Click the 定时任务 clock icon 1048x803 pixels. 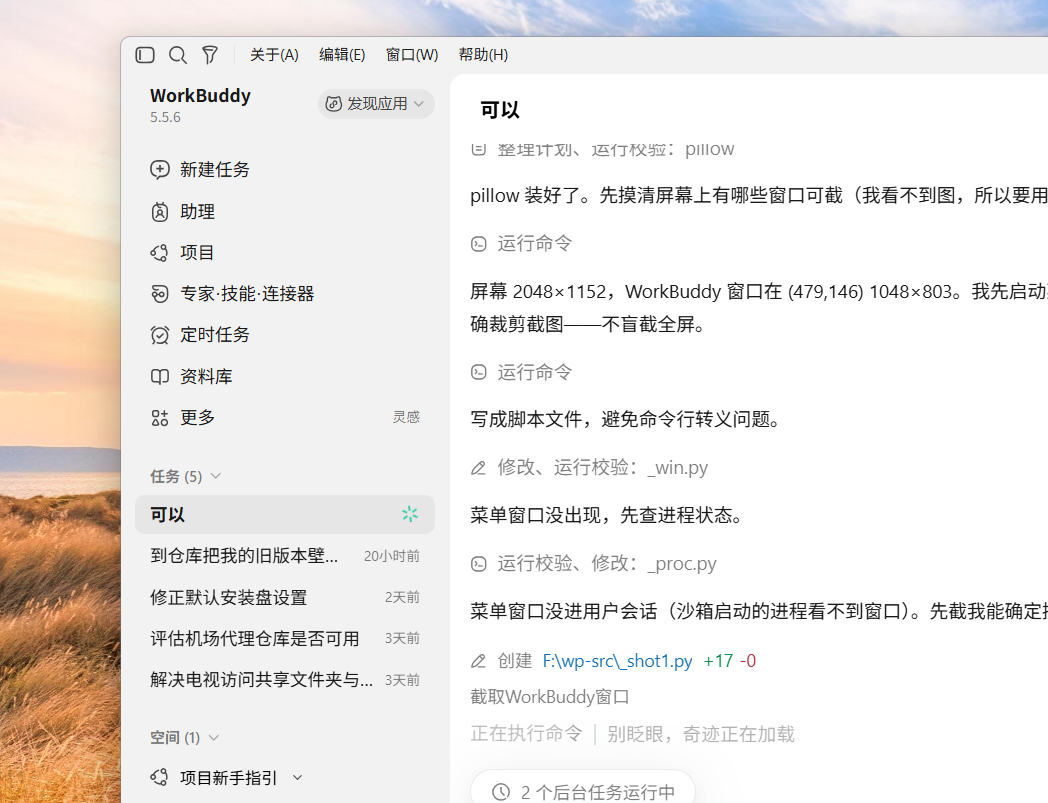point(160,335)
